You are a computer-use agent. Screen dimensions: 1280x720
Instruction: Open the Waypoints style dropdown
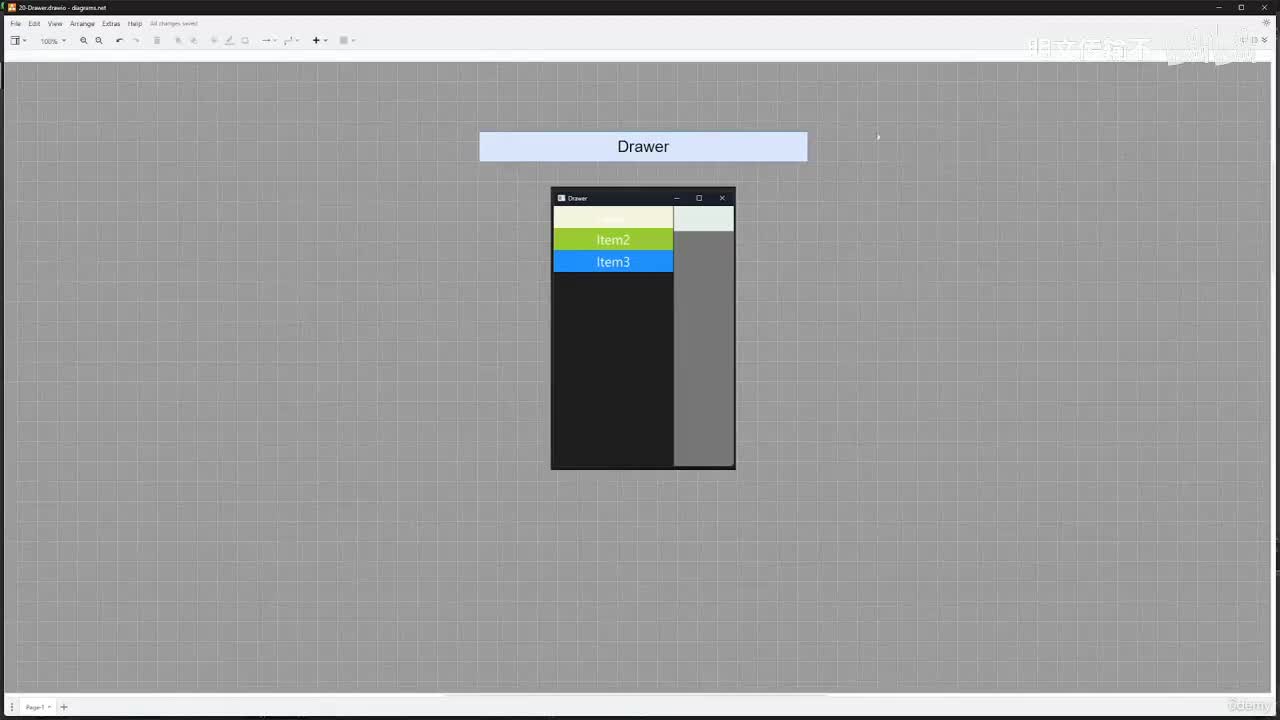[x=290, y=41]
